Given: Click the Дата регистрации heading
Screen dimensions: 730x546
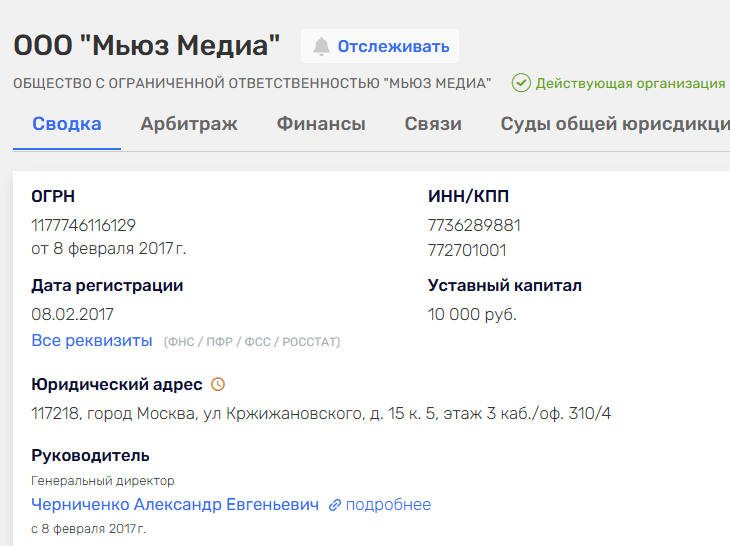Looking at the screenshot, I should pos(107,286).
